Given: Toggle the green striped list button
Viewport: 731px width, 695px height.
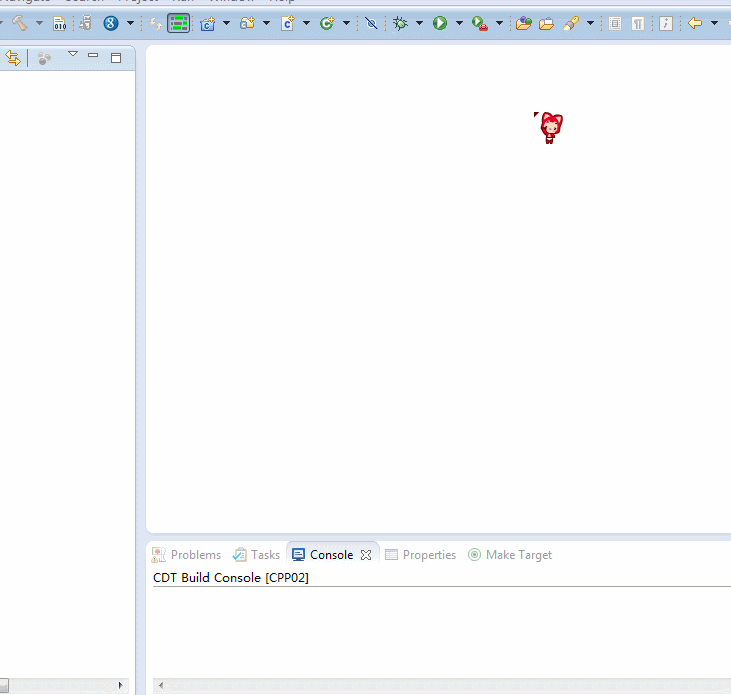Looking at the screenshot, I should click(x=179, y=23).
